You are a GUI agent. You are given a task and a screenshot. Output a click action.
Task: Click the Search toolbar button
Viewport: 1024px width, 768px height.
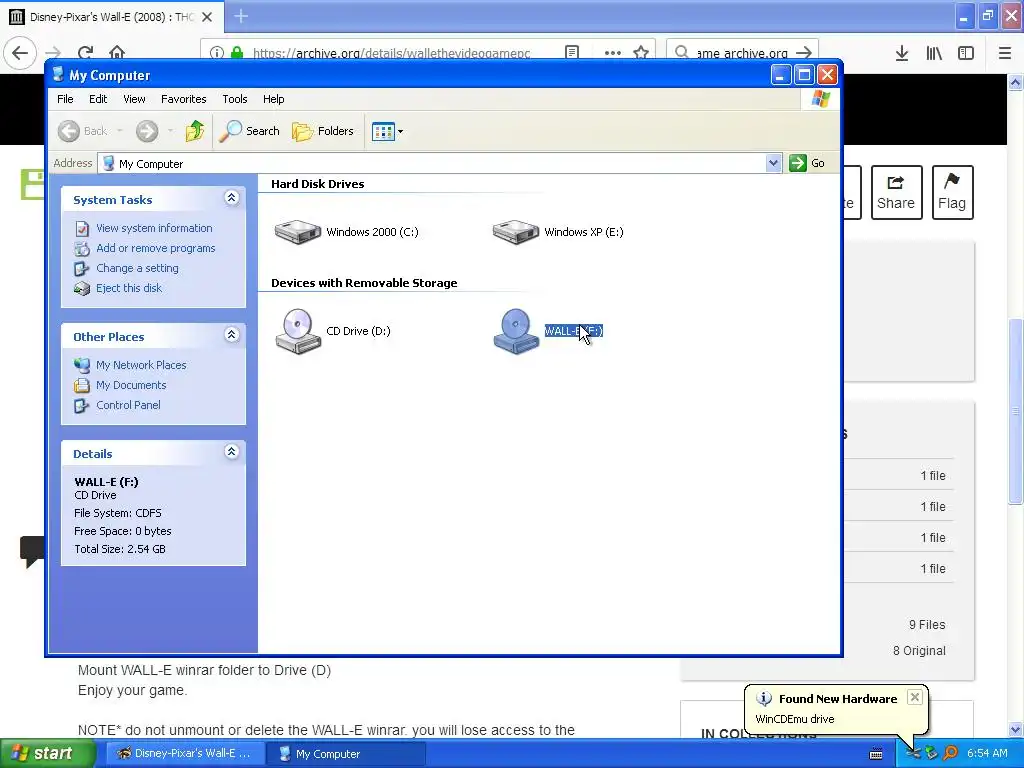tap(249, 131)
